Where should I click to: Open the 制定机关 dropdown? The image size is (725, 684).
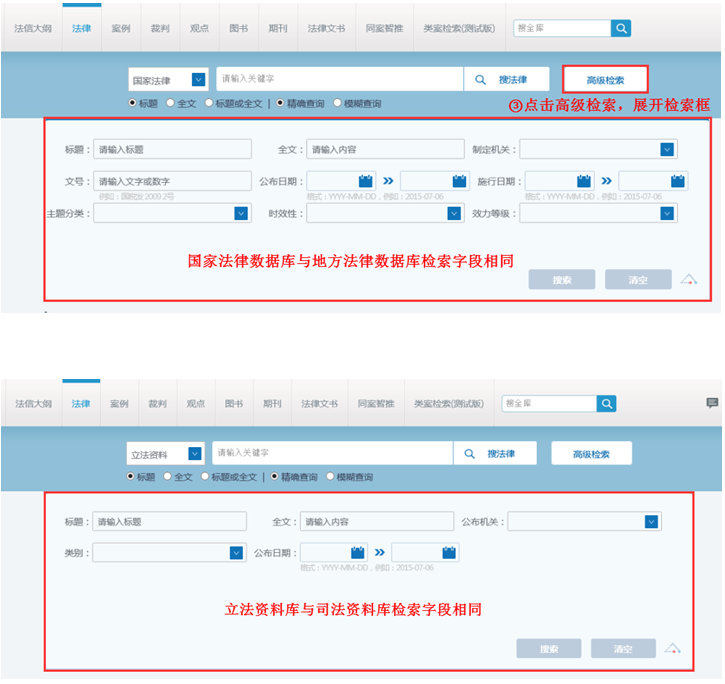click(667, 149)
